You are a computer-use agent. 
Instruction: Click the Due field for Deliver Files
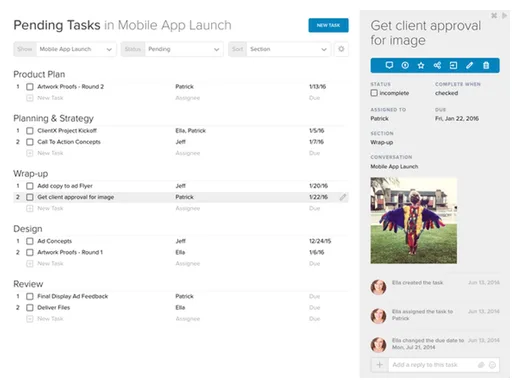[x=314, y=308]
